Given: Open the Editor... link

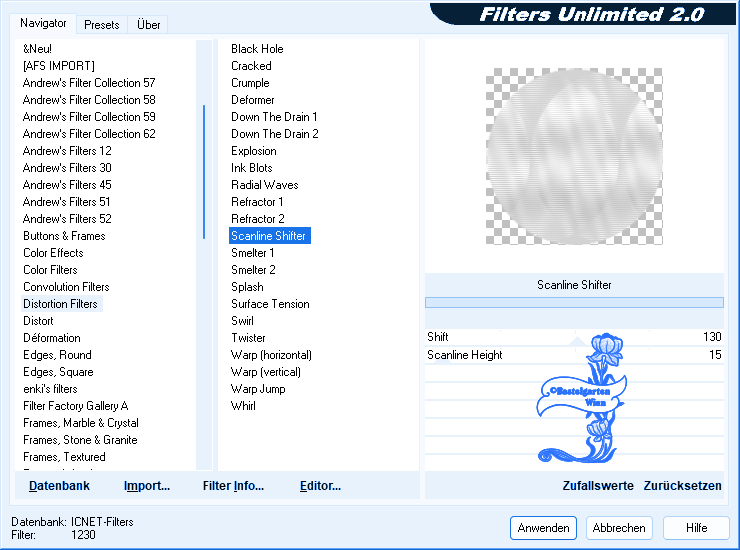Looking at the screenshot, I should click(320, 486).
